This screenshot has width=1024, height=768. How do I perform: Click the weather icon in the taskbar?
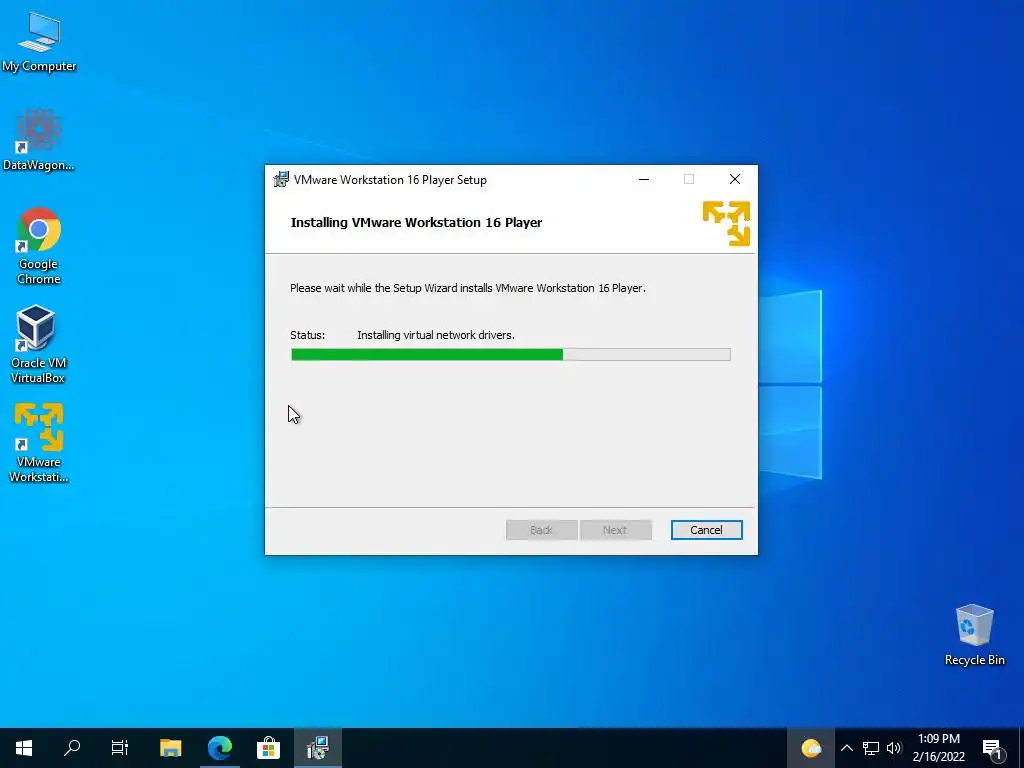[810, 748]
